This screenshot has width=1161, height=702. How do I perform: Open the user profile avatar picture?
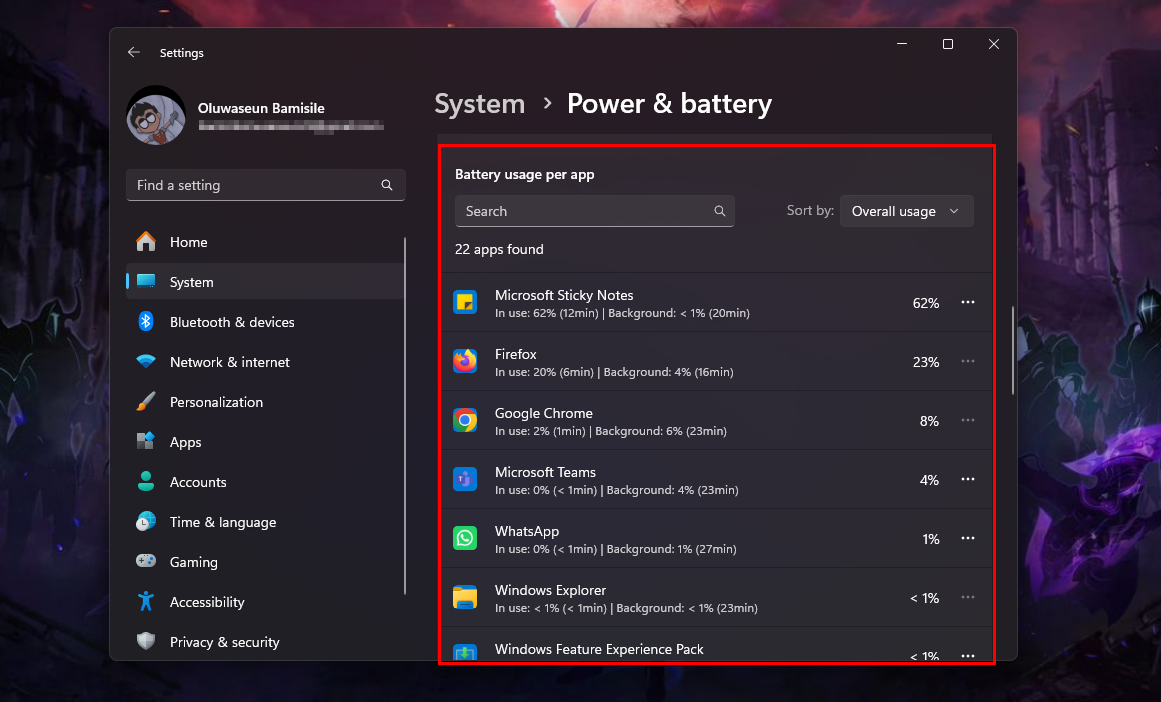click(155, 116)
